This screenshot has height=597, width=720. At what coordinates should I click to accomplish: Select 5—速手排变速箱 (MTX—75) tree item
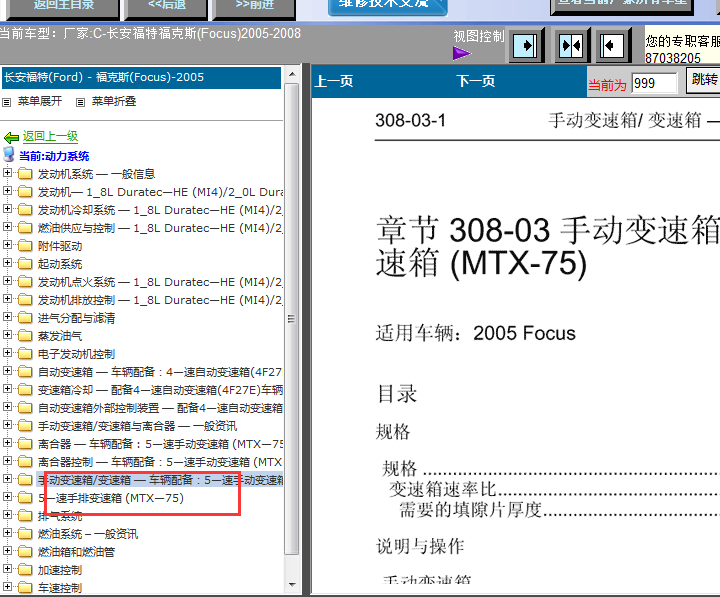111,498
